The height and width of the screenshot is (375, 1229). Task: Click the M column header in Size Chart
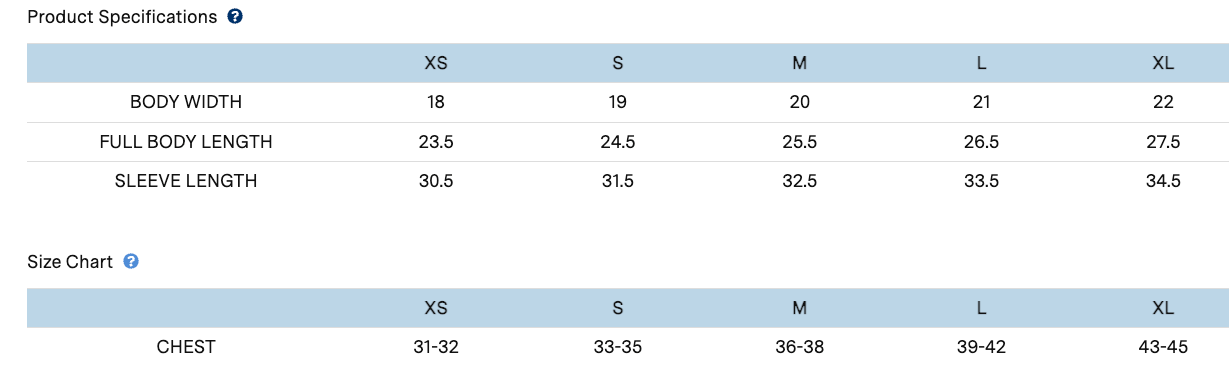(799, 308)
